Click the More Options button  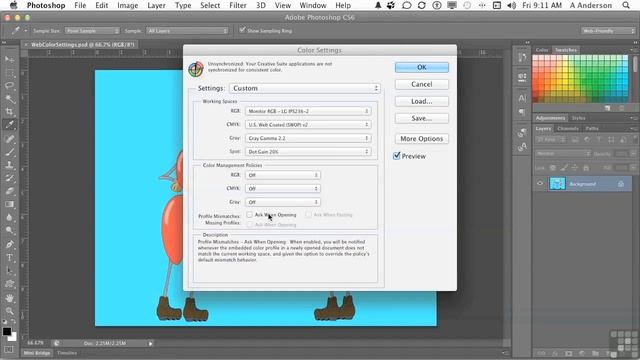422,139
